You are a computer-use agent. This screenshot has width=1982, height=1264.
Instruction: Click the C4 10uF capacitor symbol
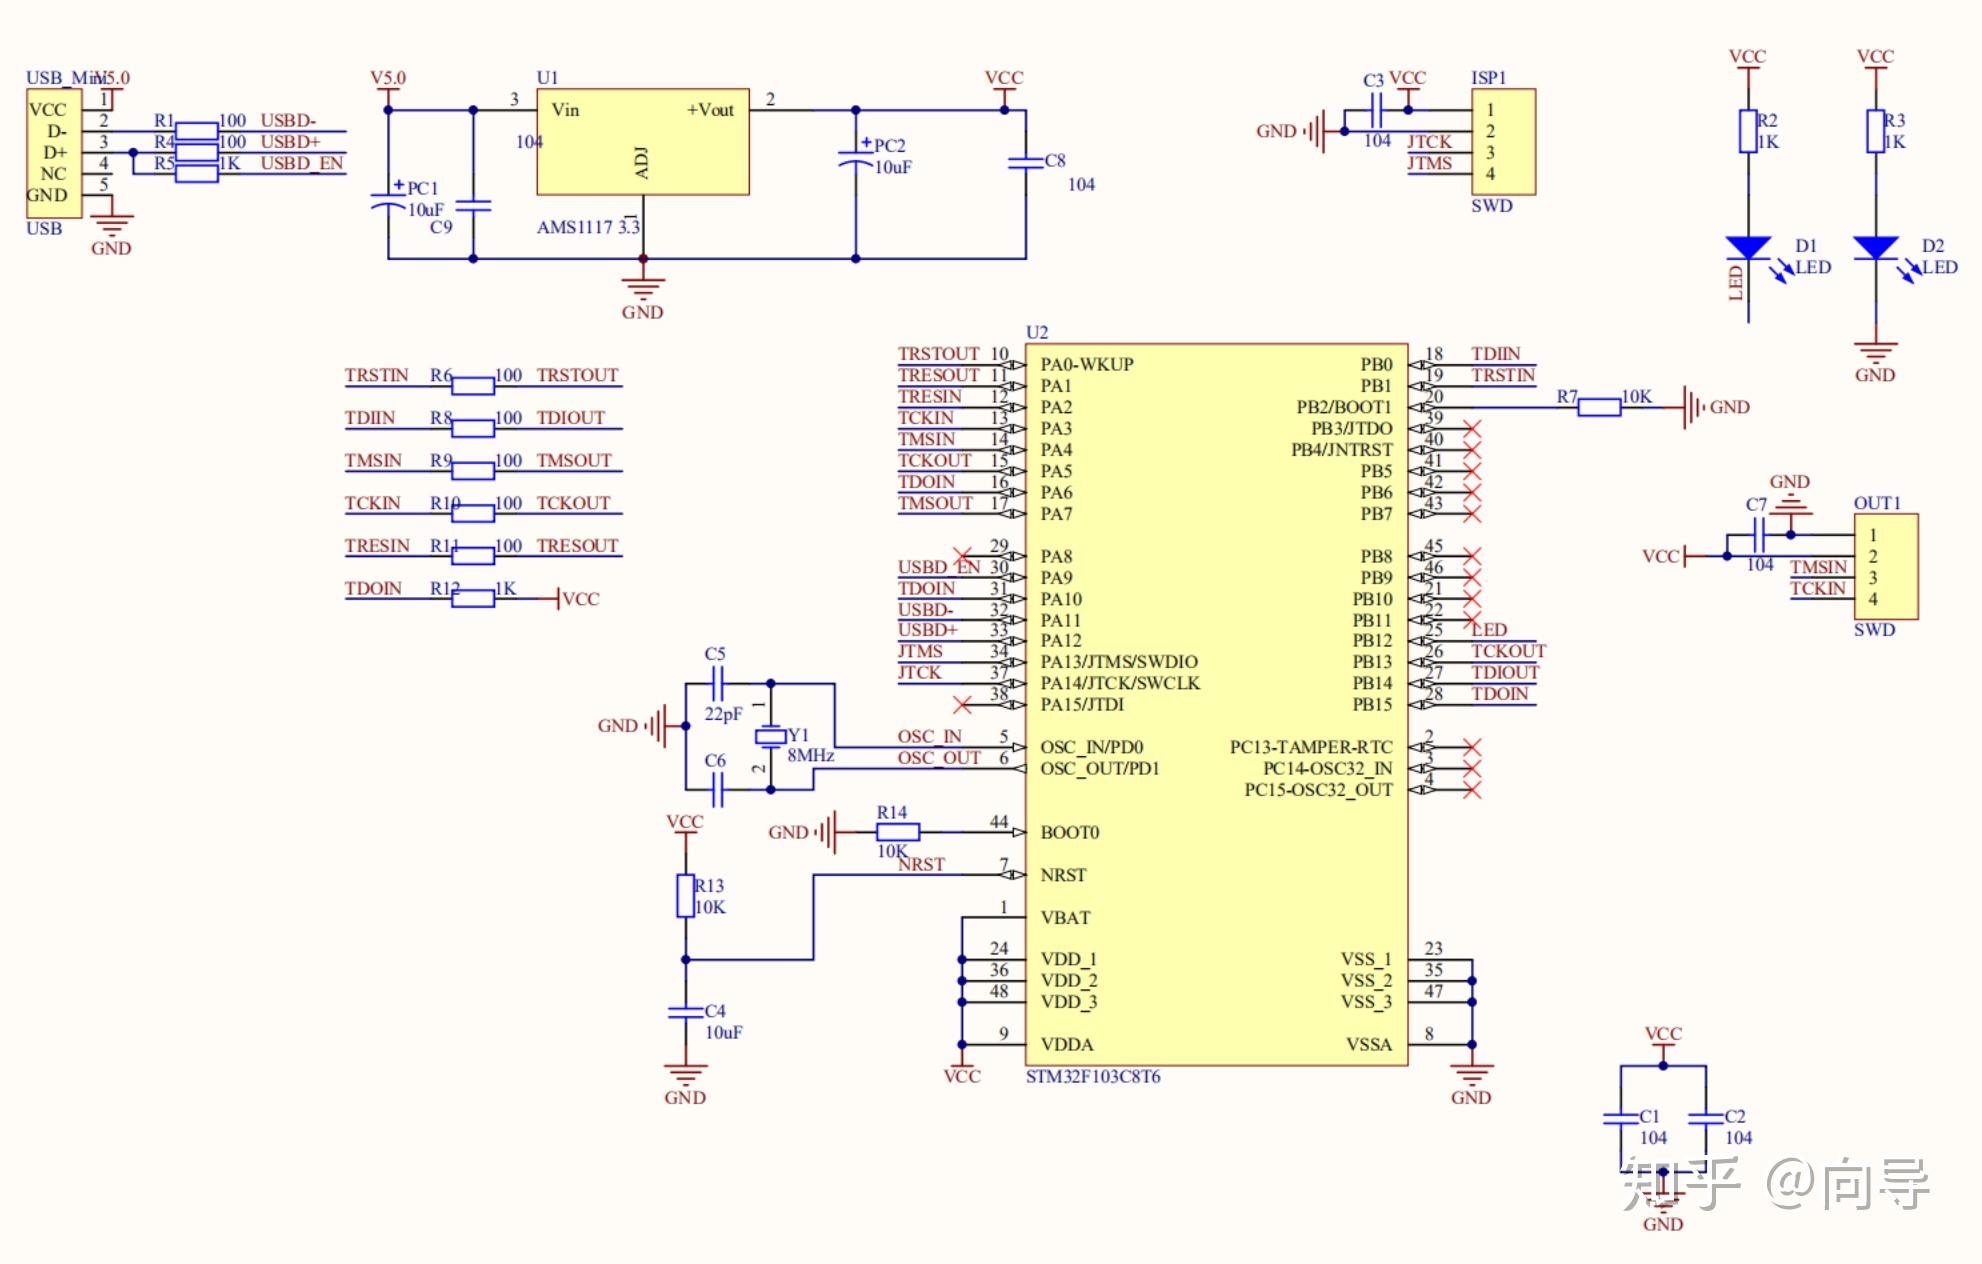(685, 1012)
